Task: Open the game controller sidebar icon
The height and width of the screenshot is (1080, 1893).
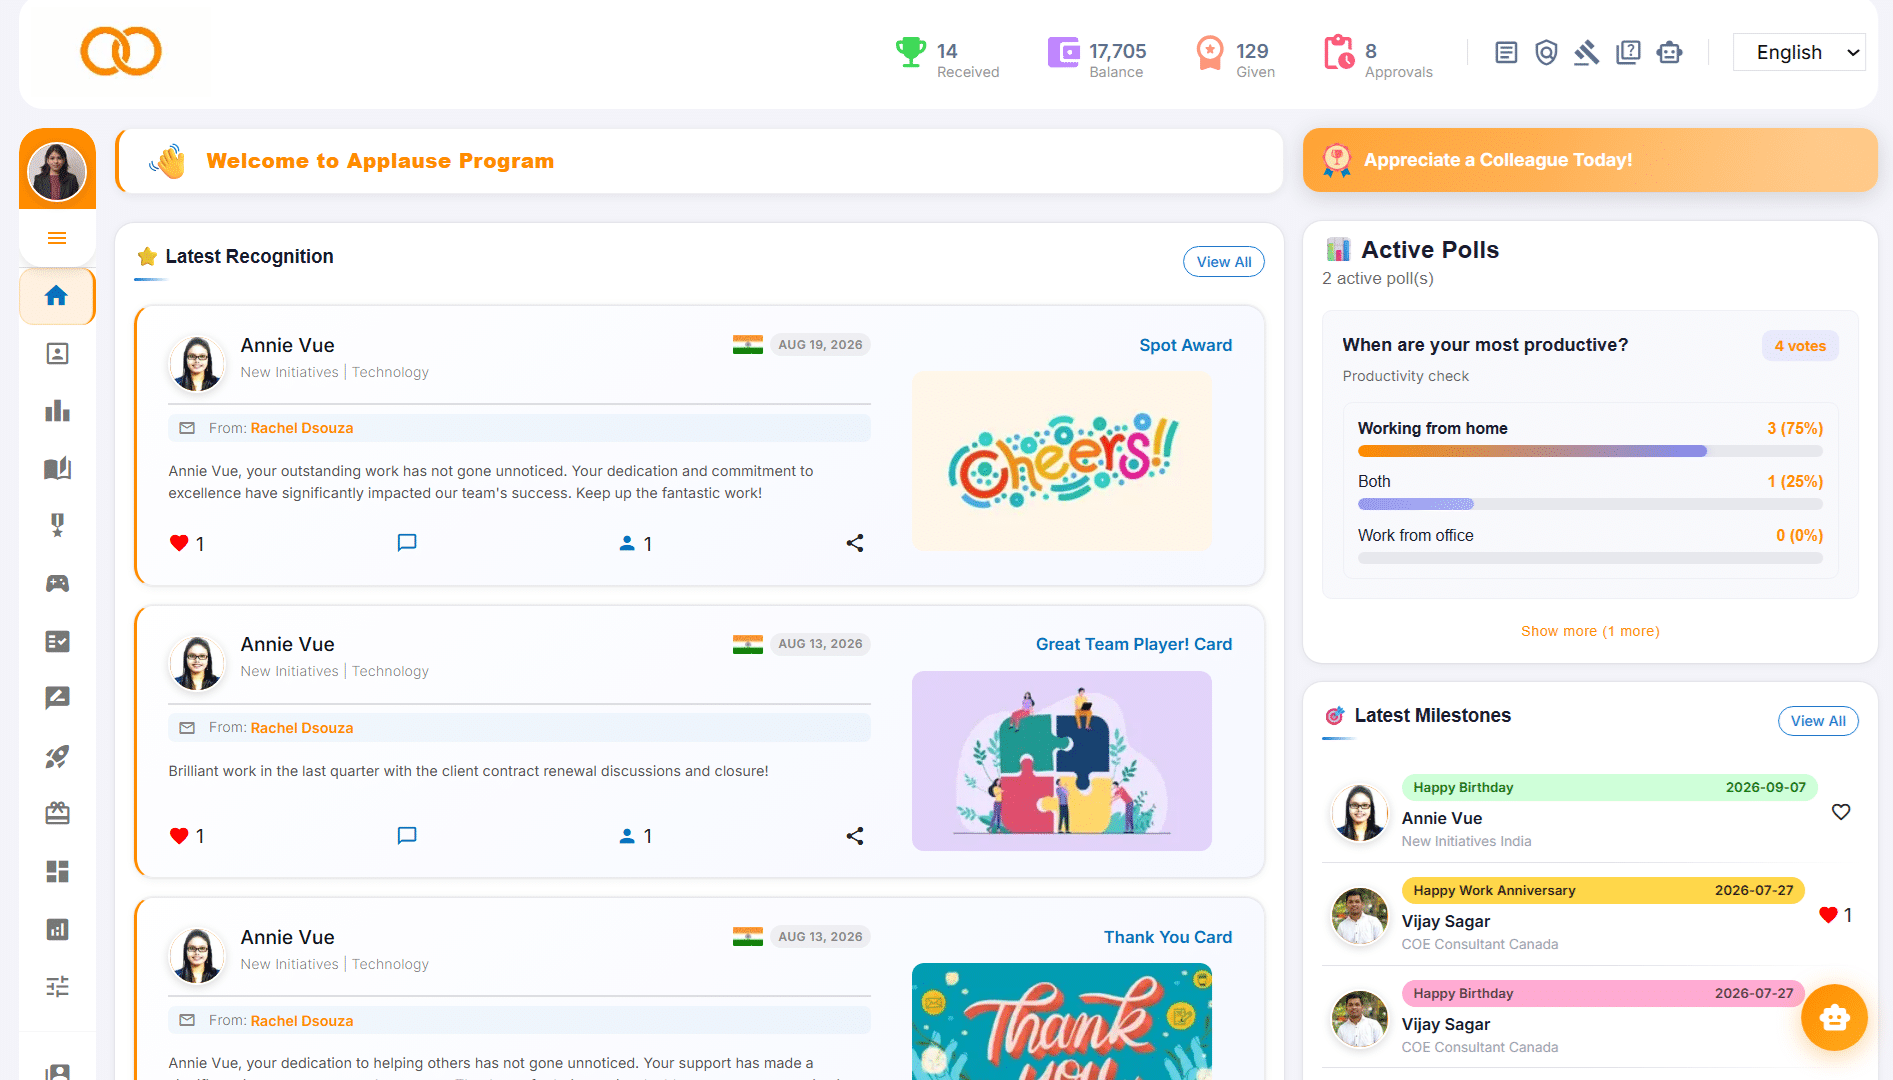Action: pos(57,583)
